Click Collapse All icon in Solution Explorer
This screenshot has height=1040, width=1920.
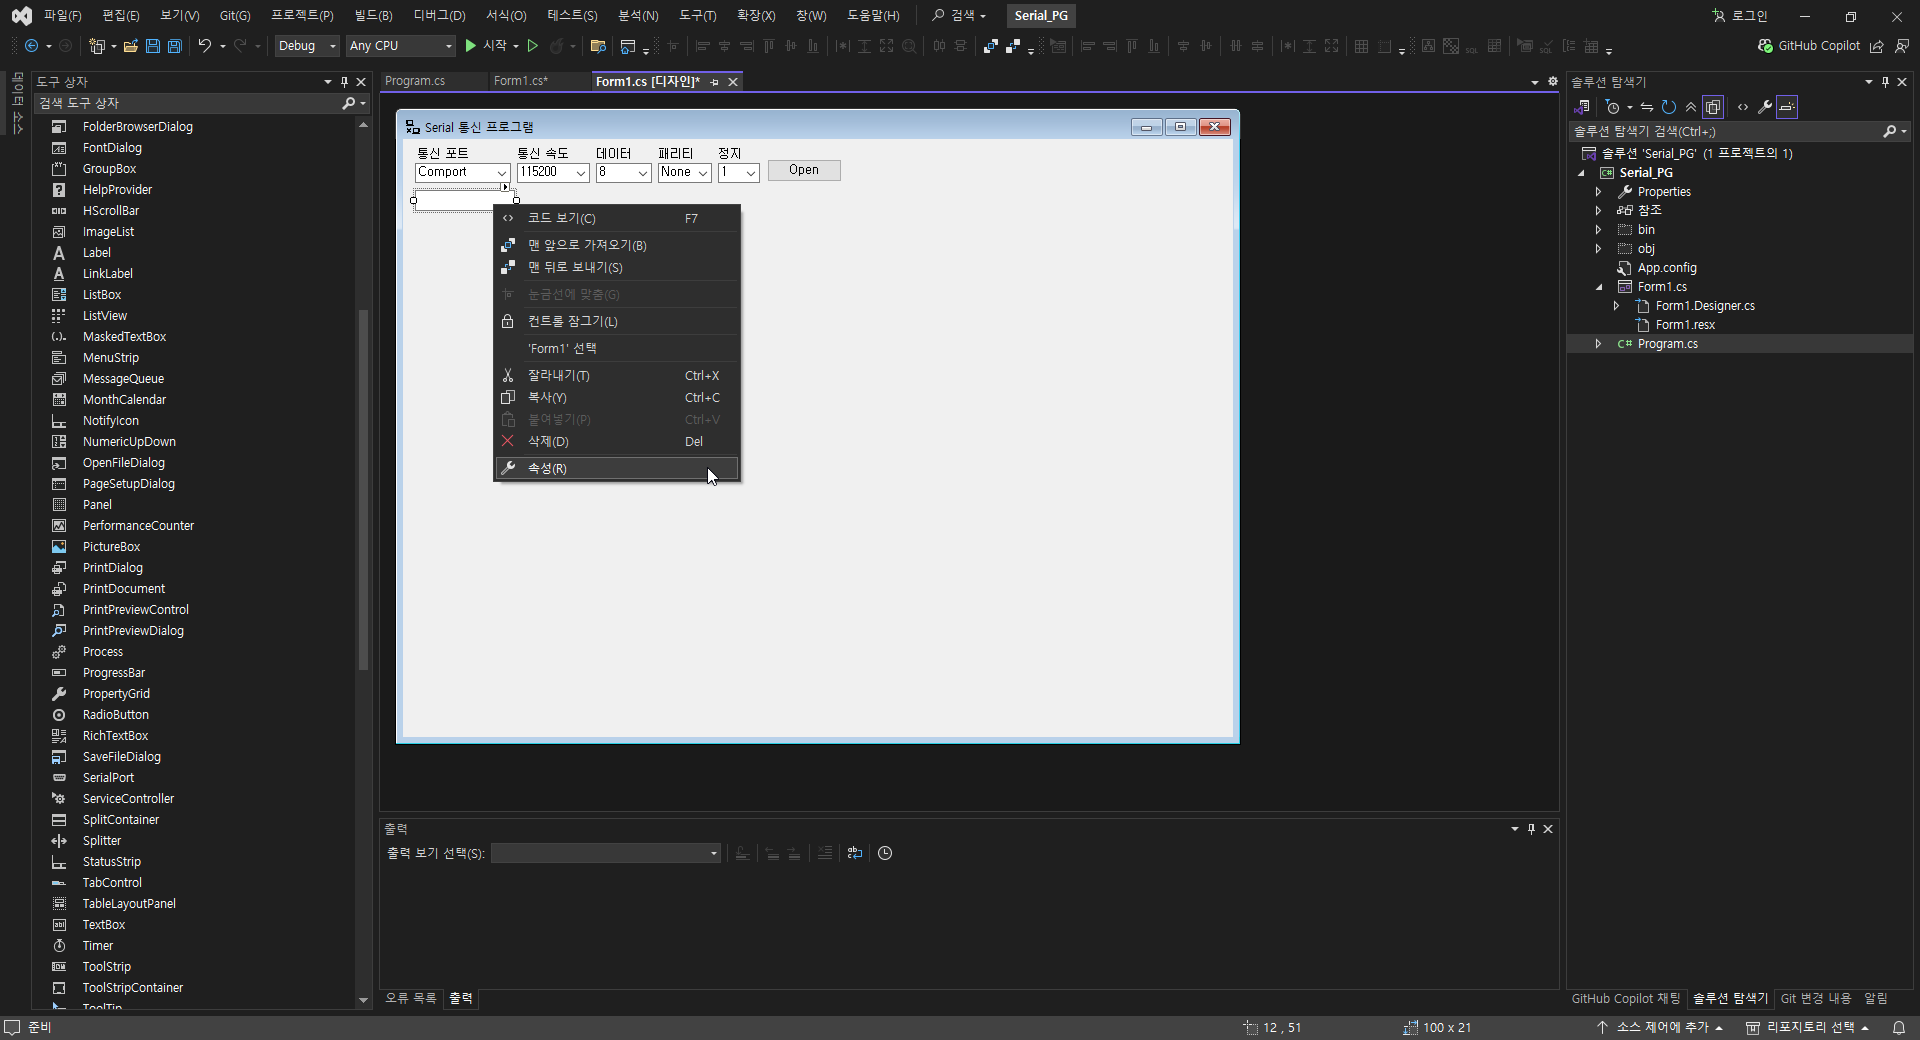tap(1691, 107)
